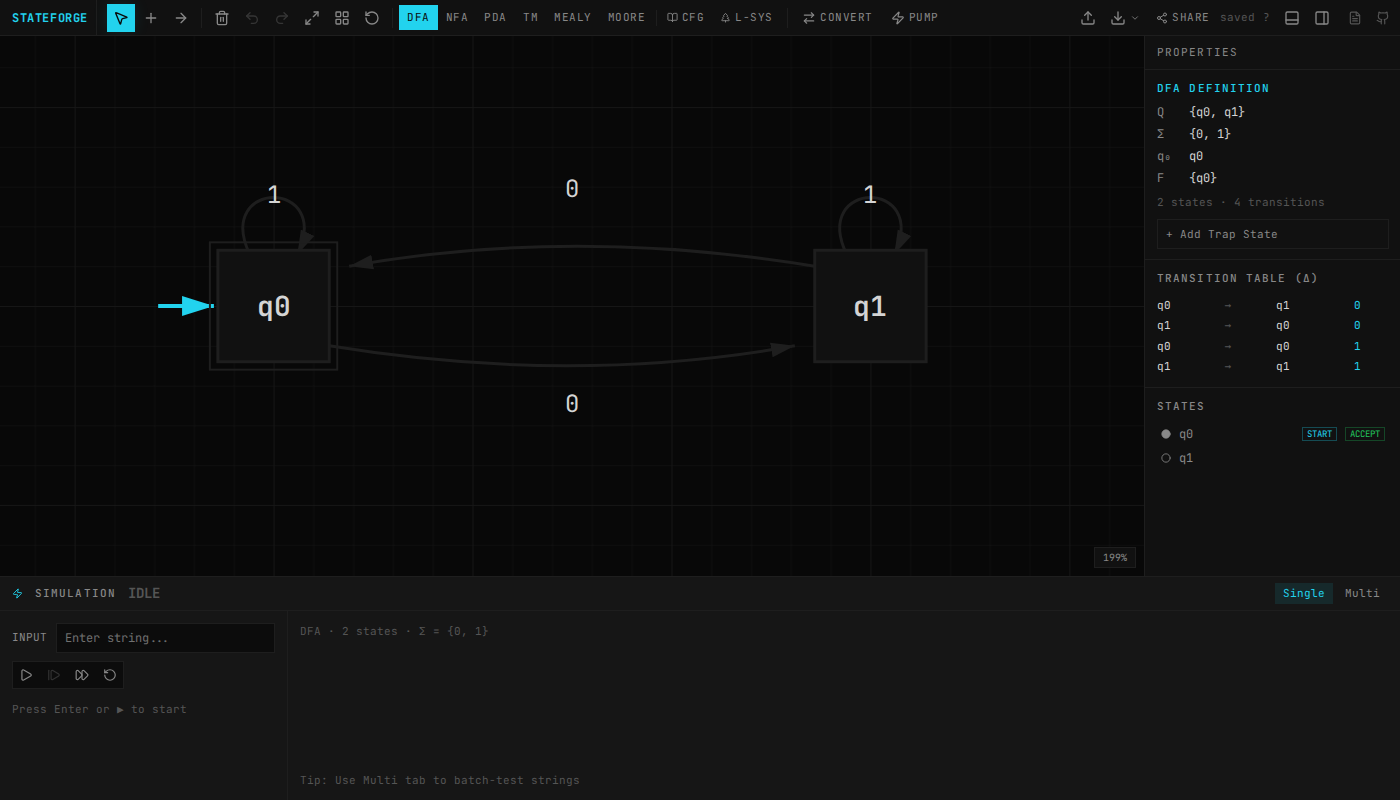Click the Add Trap State button
Screen dimensions: 1400x800
[1272, 233]
